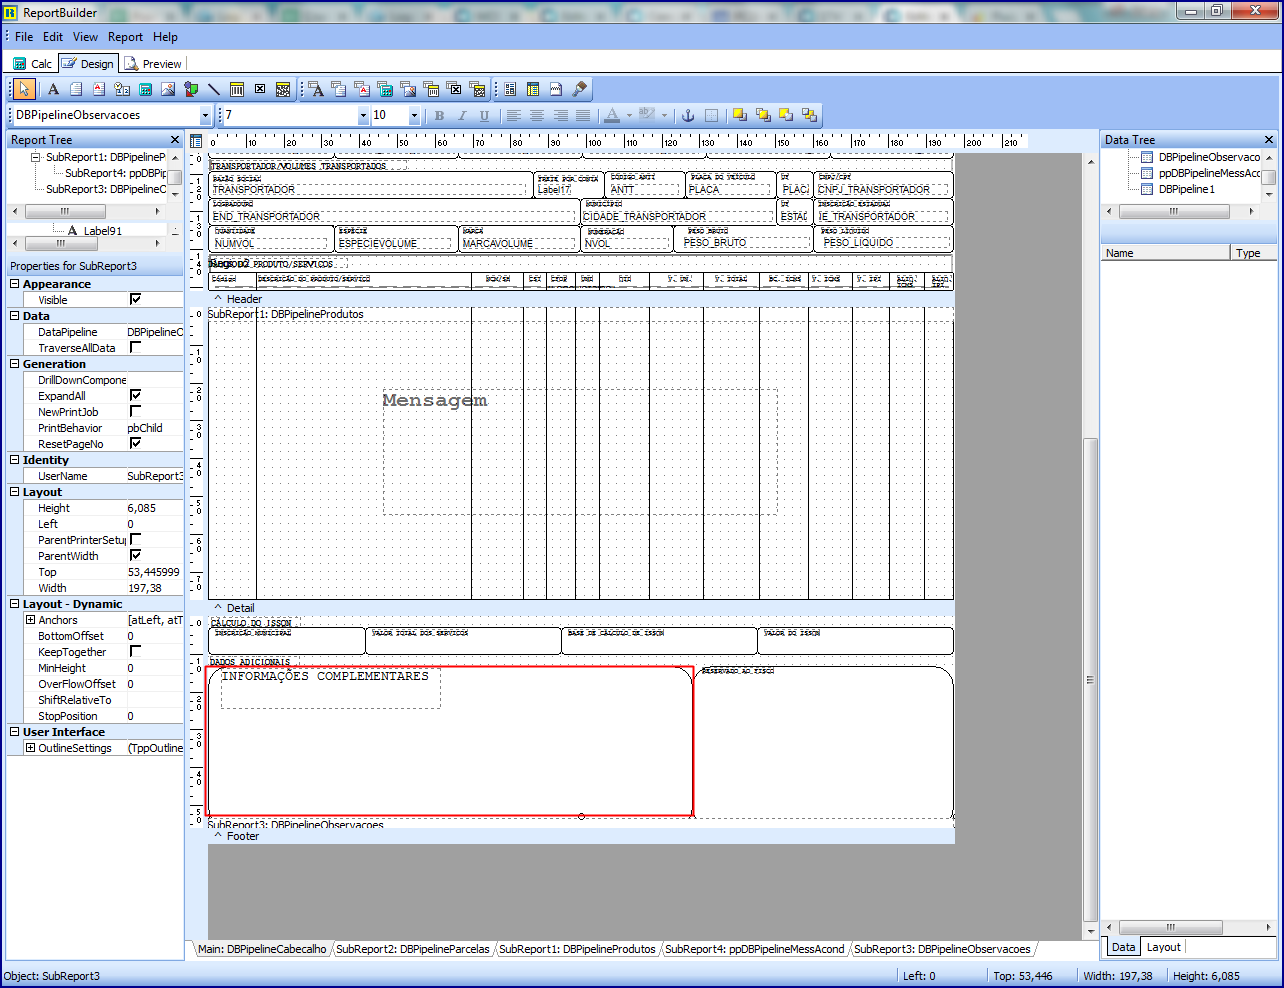The width and height of the screenshot is (1284, 988).
Task: Pick the DBRichText data component tool
Action: pos(362,89)
